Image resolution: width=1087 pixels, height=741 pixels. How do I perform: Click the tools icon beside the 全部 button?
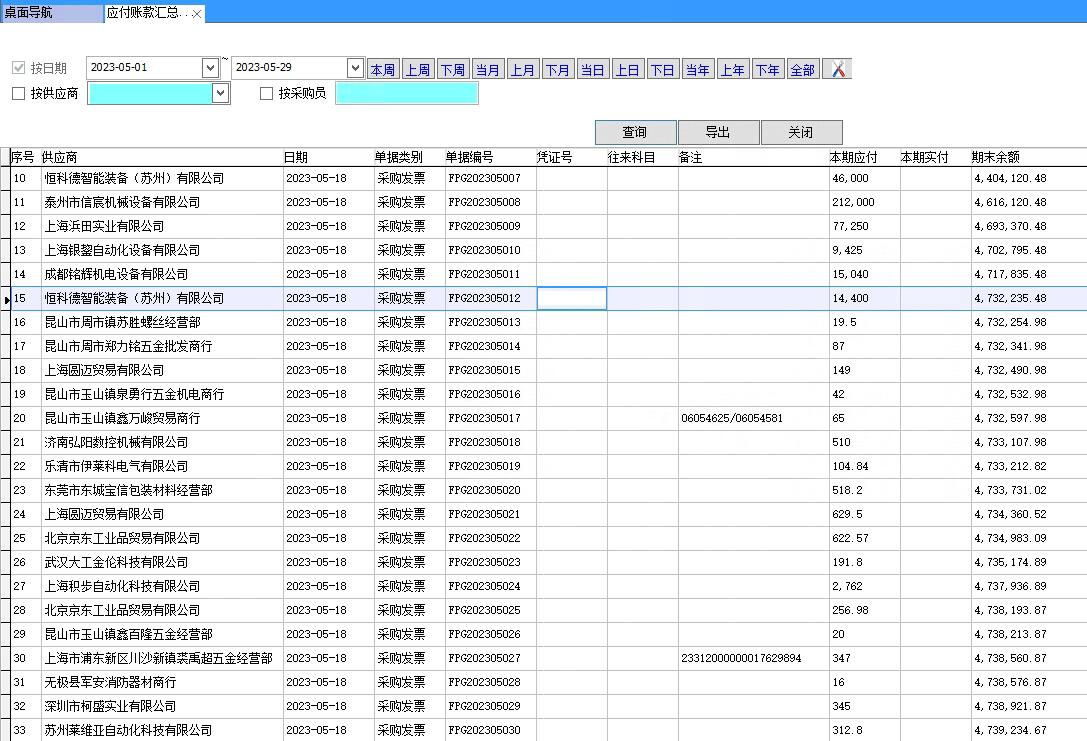point(837,69)
